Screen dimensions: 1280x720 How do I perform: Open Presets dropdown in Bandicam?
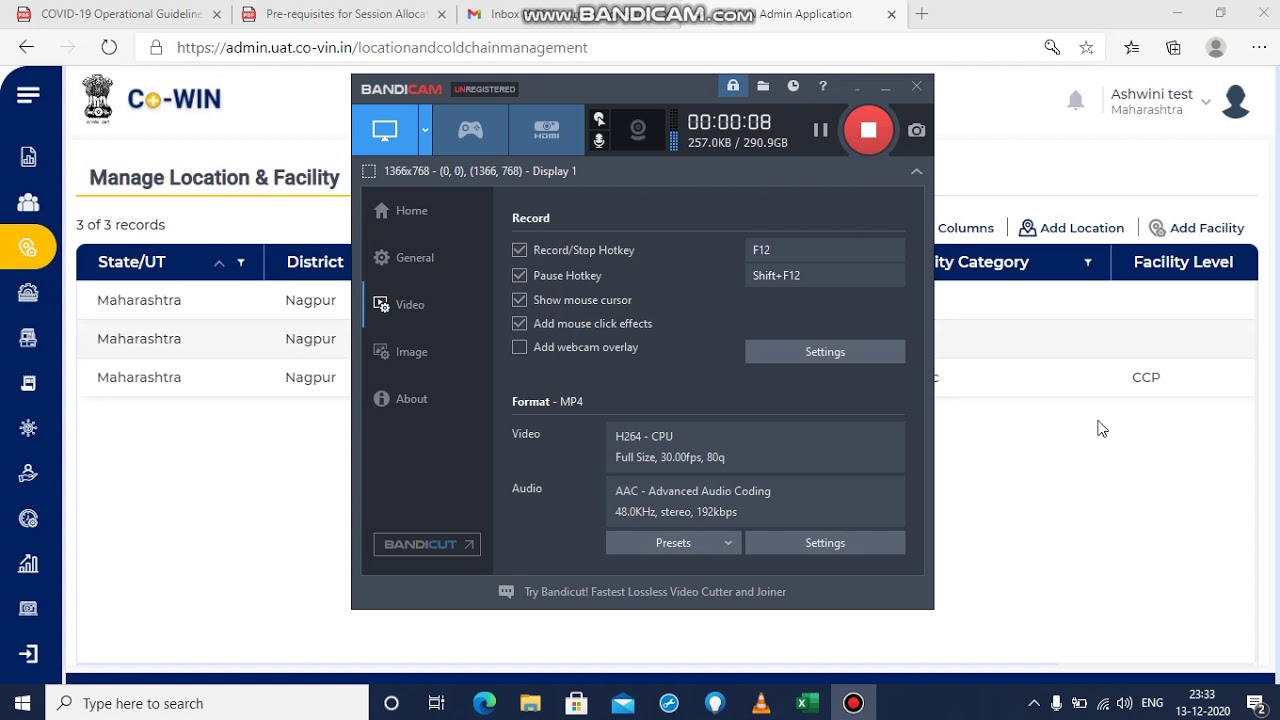pyautogui.click(x=673, y=543)
